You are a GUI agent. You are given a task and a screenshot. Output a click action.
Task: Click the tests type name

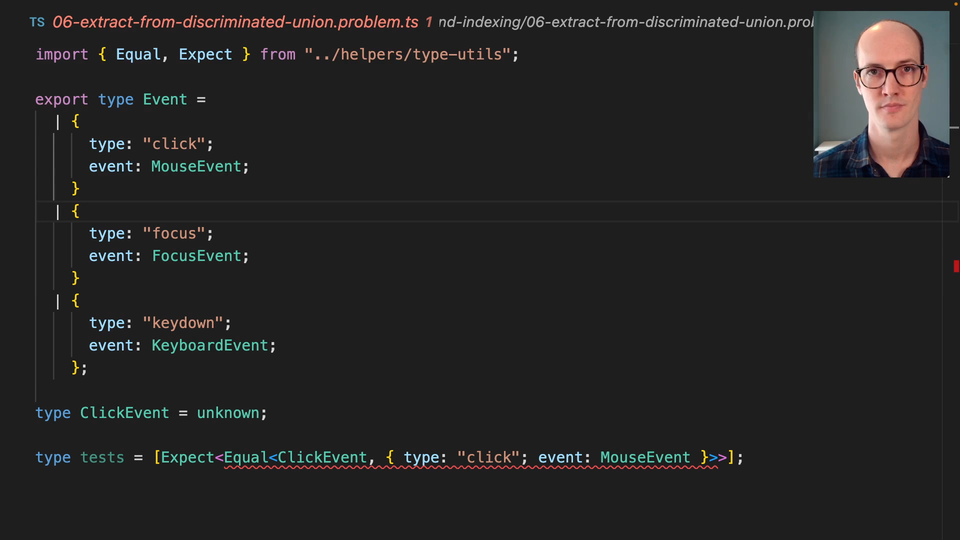(x=102, y=457)
